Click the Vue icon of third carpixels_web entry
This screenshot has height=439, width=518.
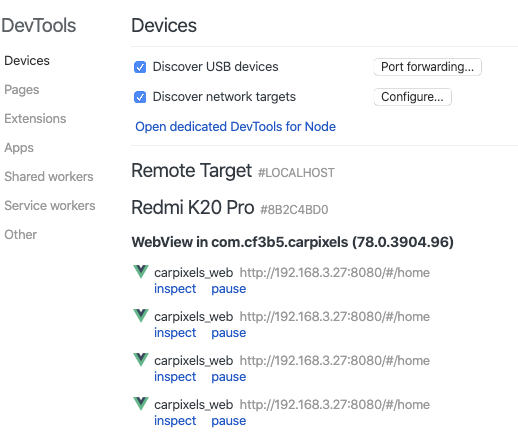click(x=141, y=360)
